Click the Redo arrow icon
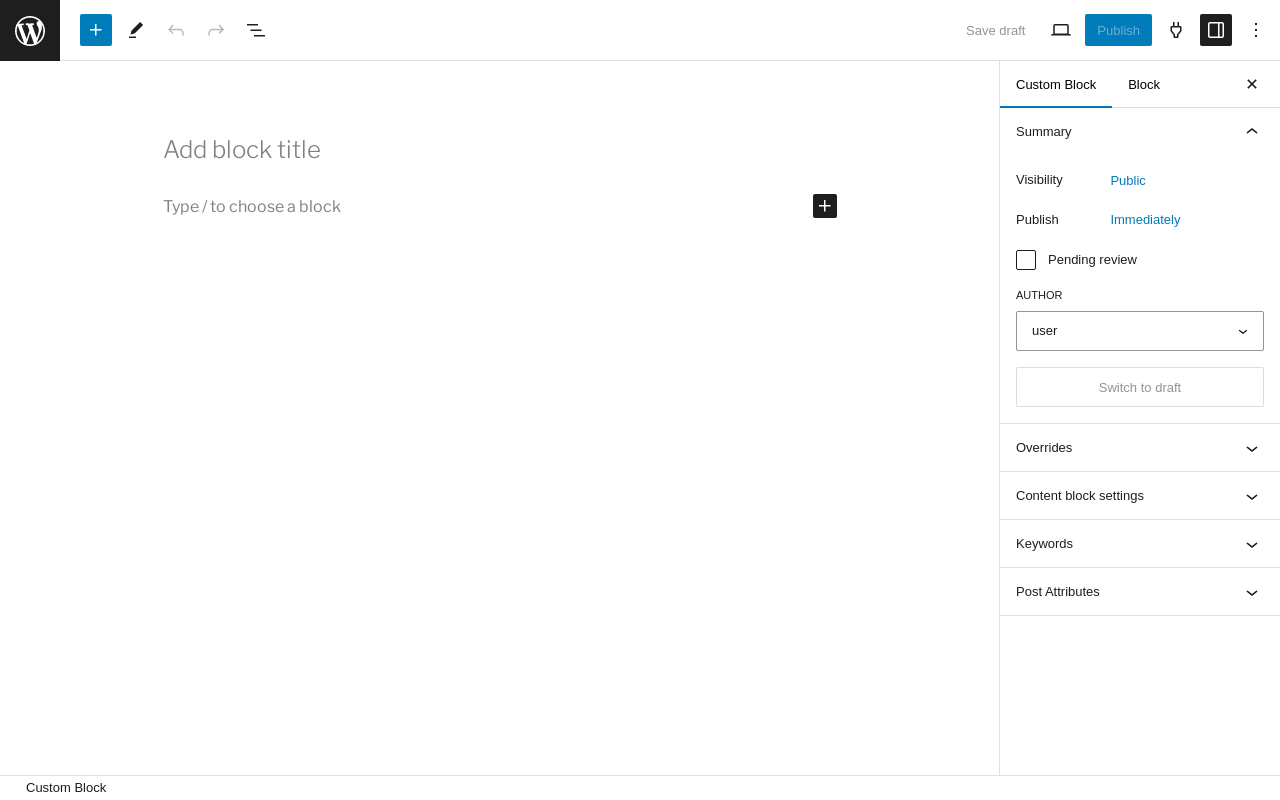 216,30
